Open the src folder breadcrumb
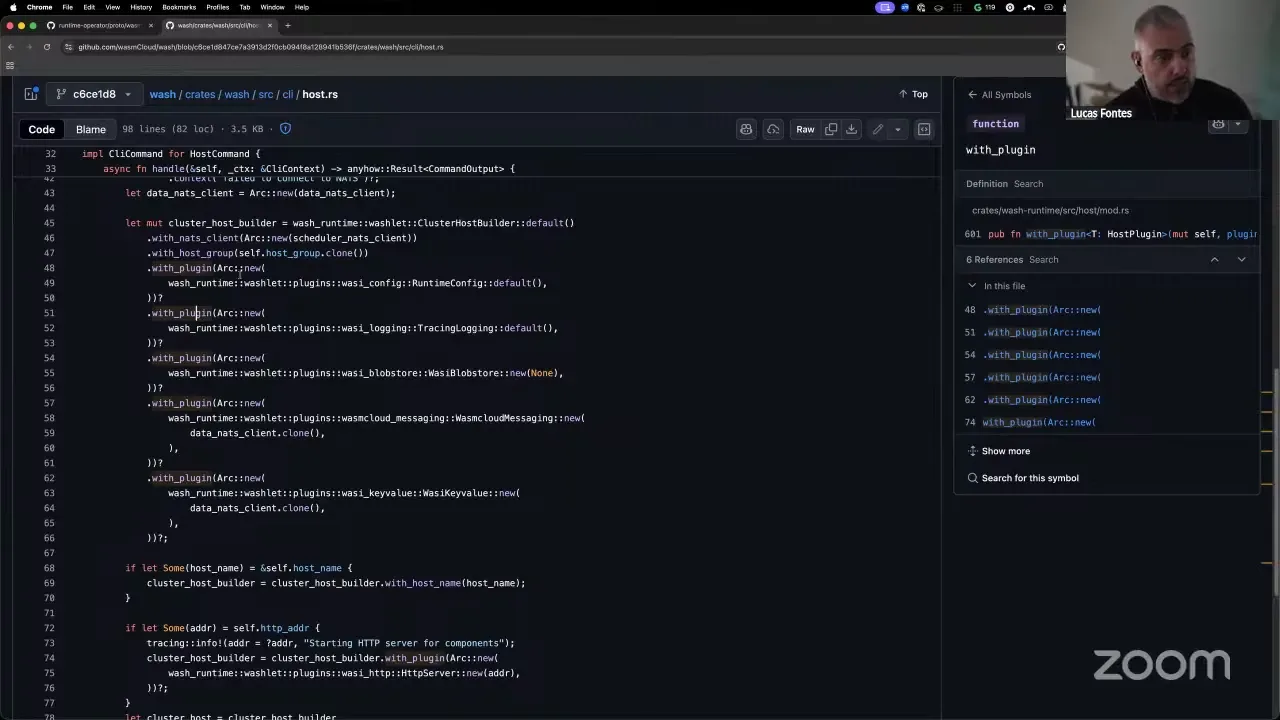The height and width of the screenshot is (720, 1280). point(265,94)
